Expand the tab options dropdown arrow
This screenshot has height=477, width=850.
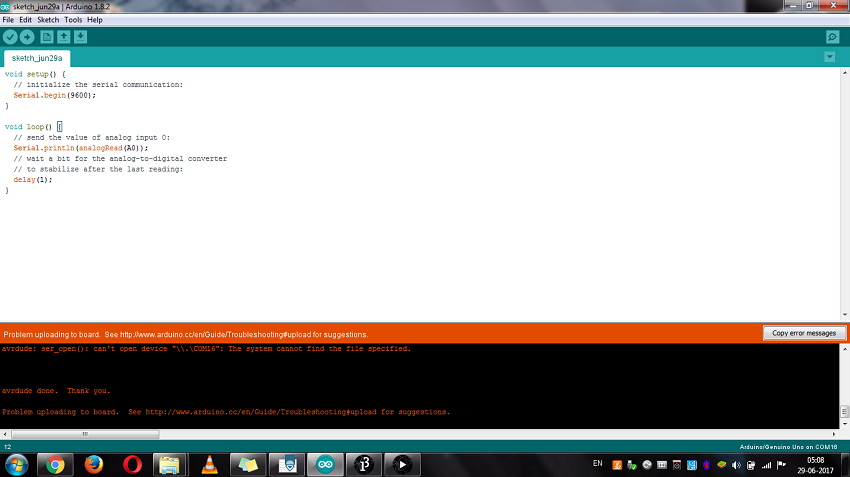point(829,57)
